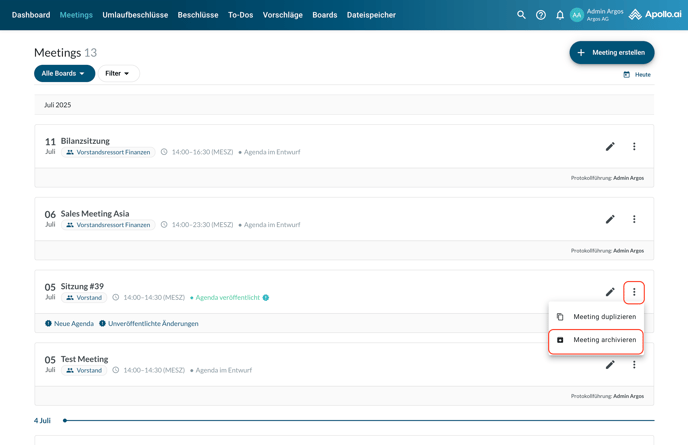This screenshot has height=445, width=688.
Task: Switch to the Beschlüsse tab
Action: click(x=198, y=15)
